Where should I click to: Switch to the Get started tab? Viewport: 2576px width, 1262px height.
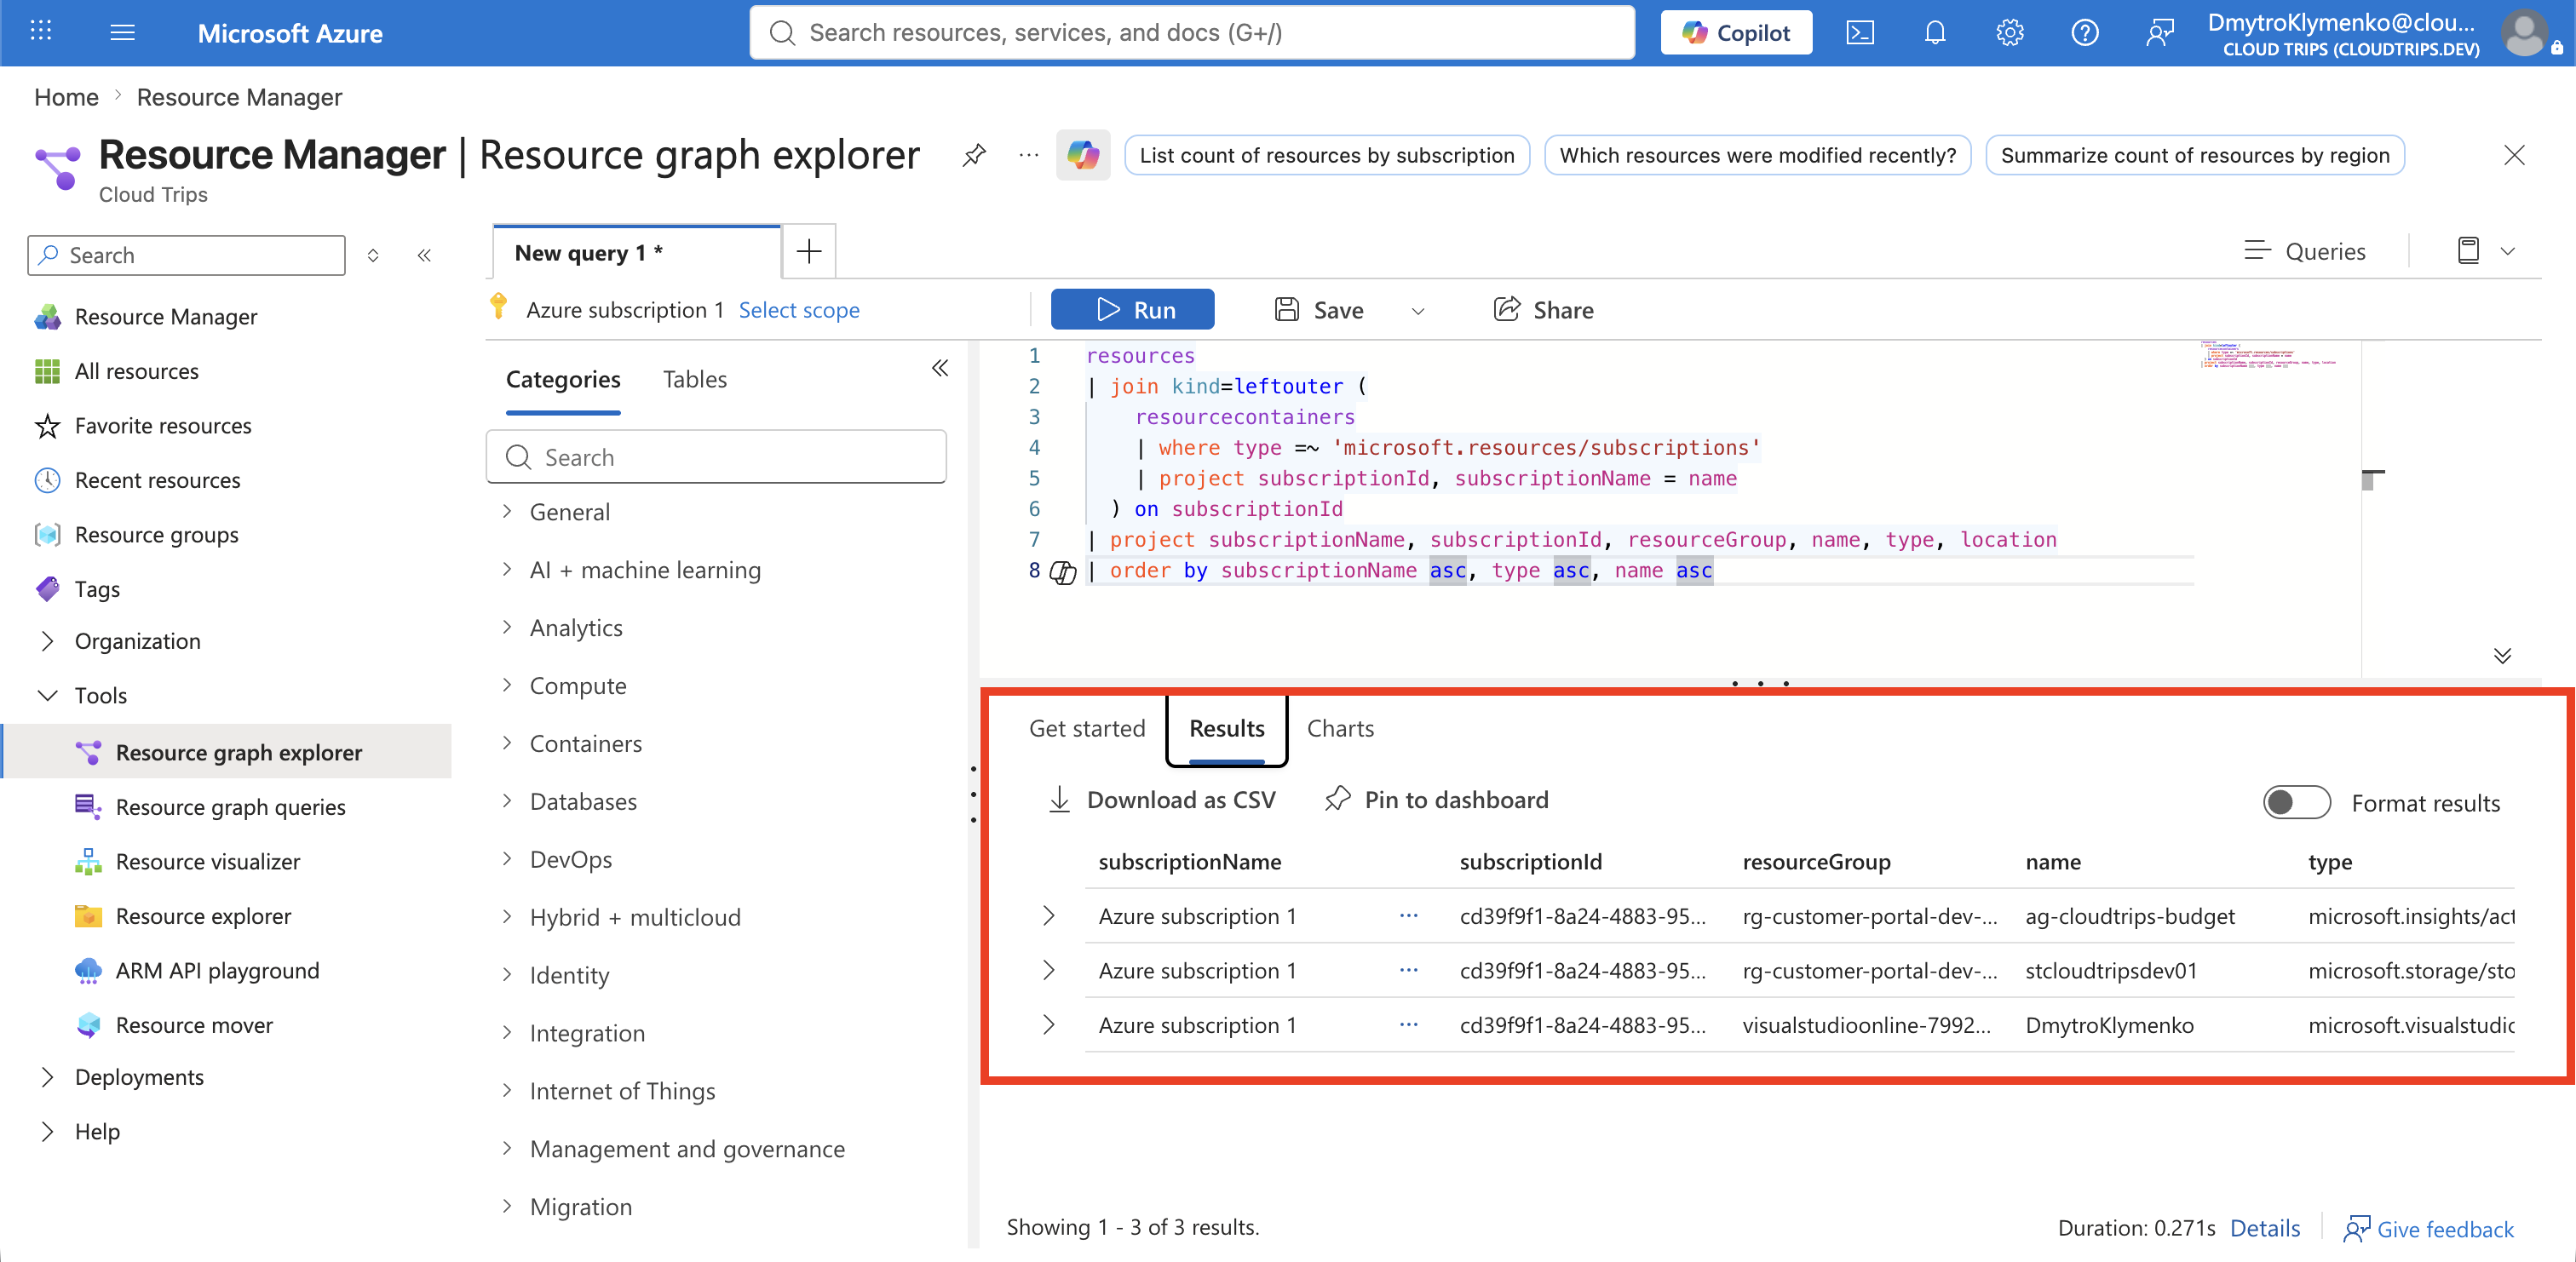pyautogui.click(x=1087, y=728)
